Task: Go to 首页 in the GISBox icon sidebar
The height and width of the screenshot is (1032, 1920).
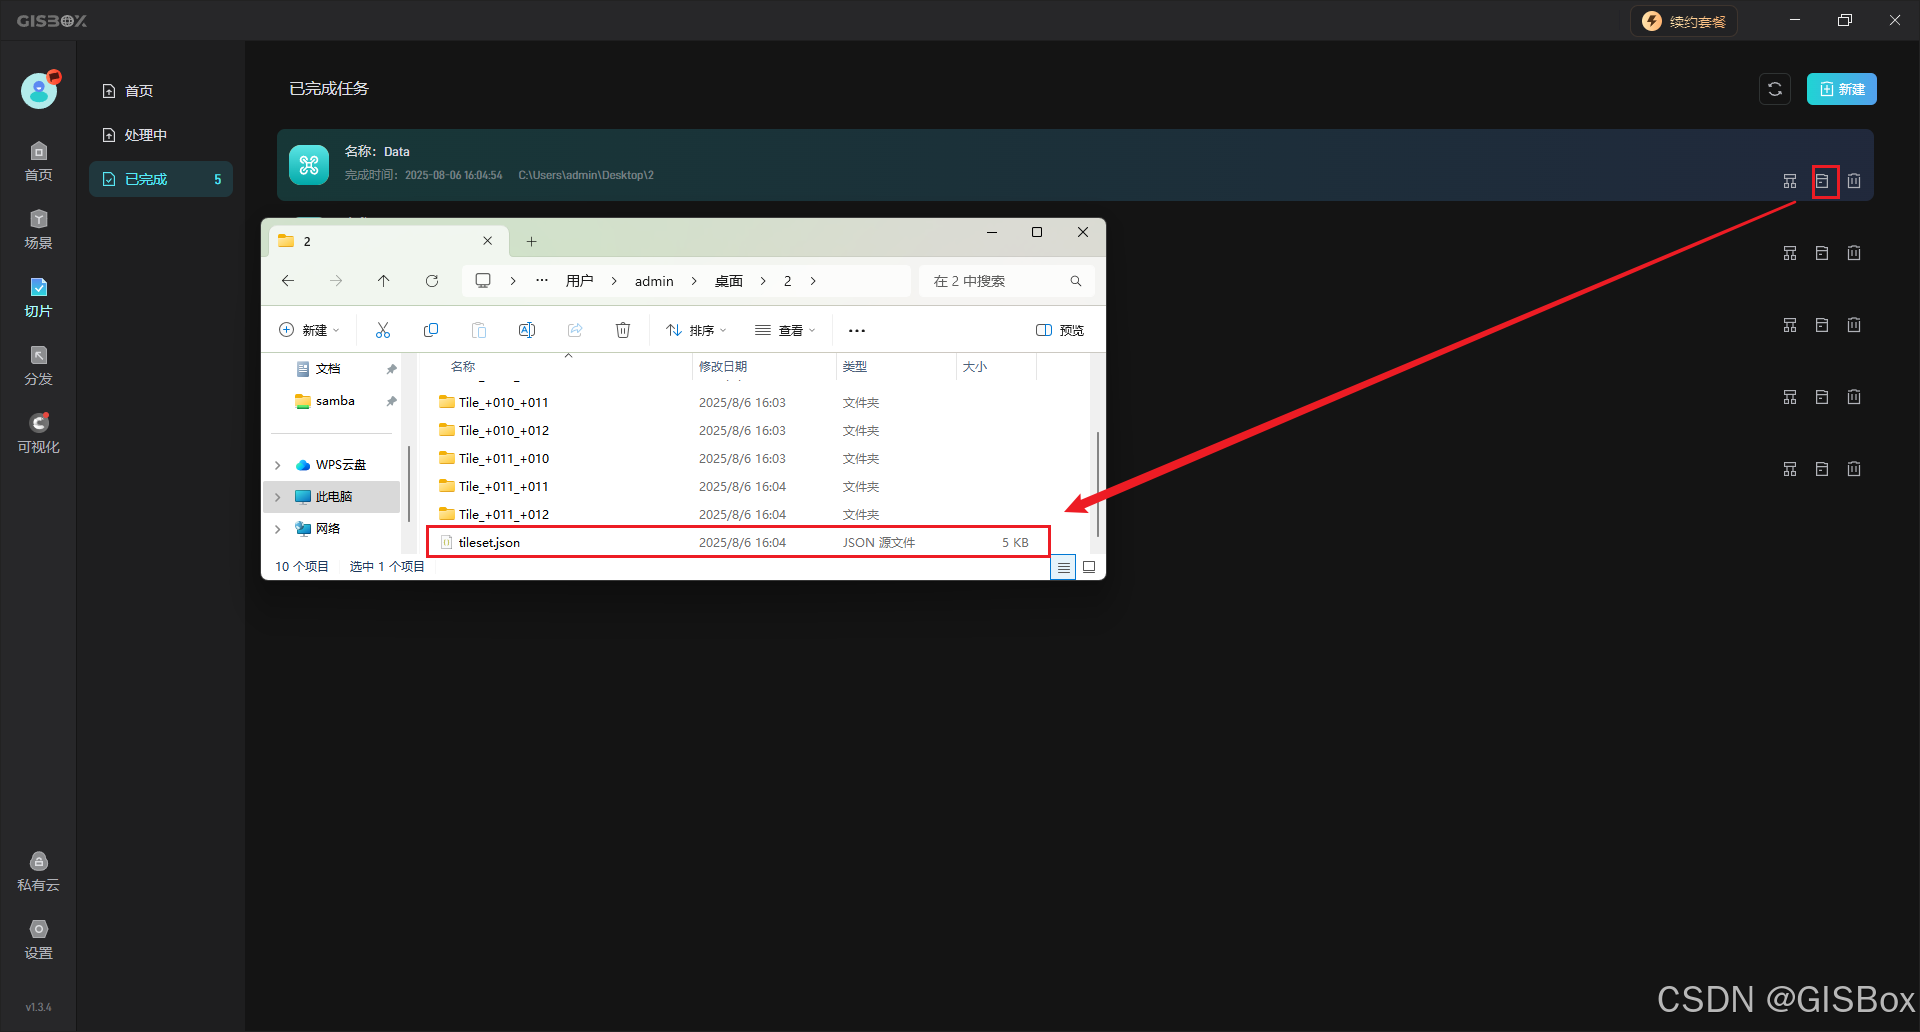Action: (38, 162)
